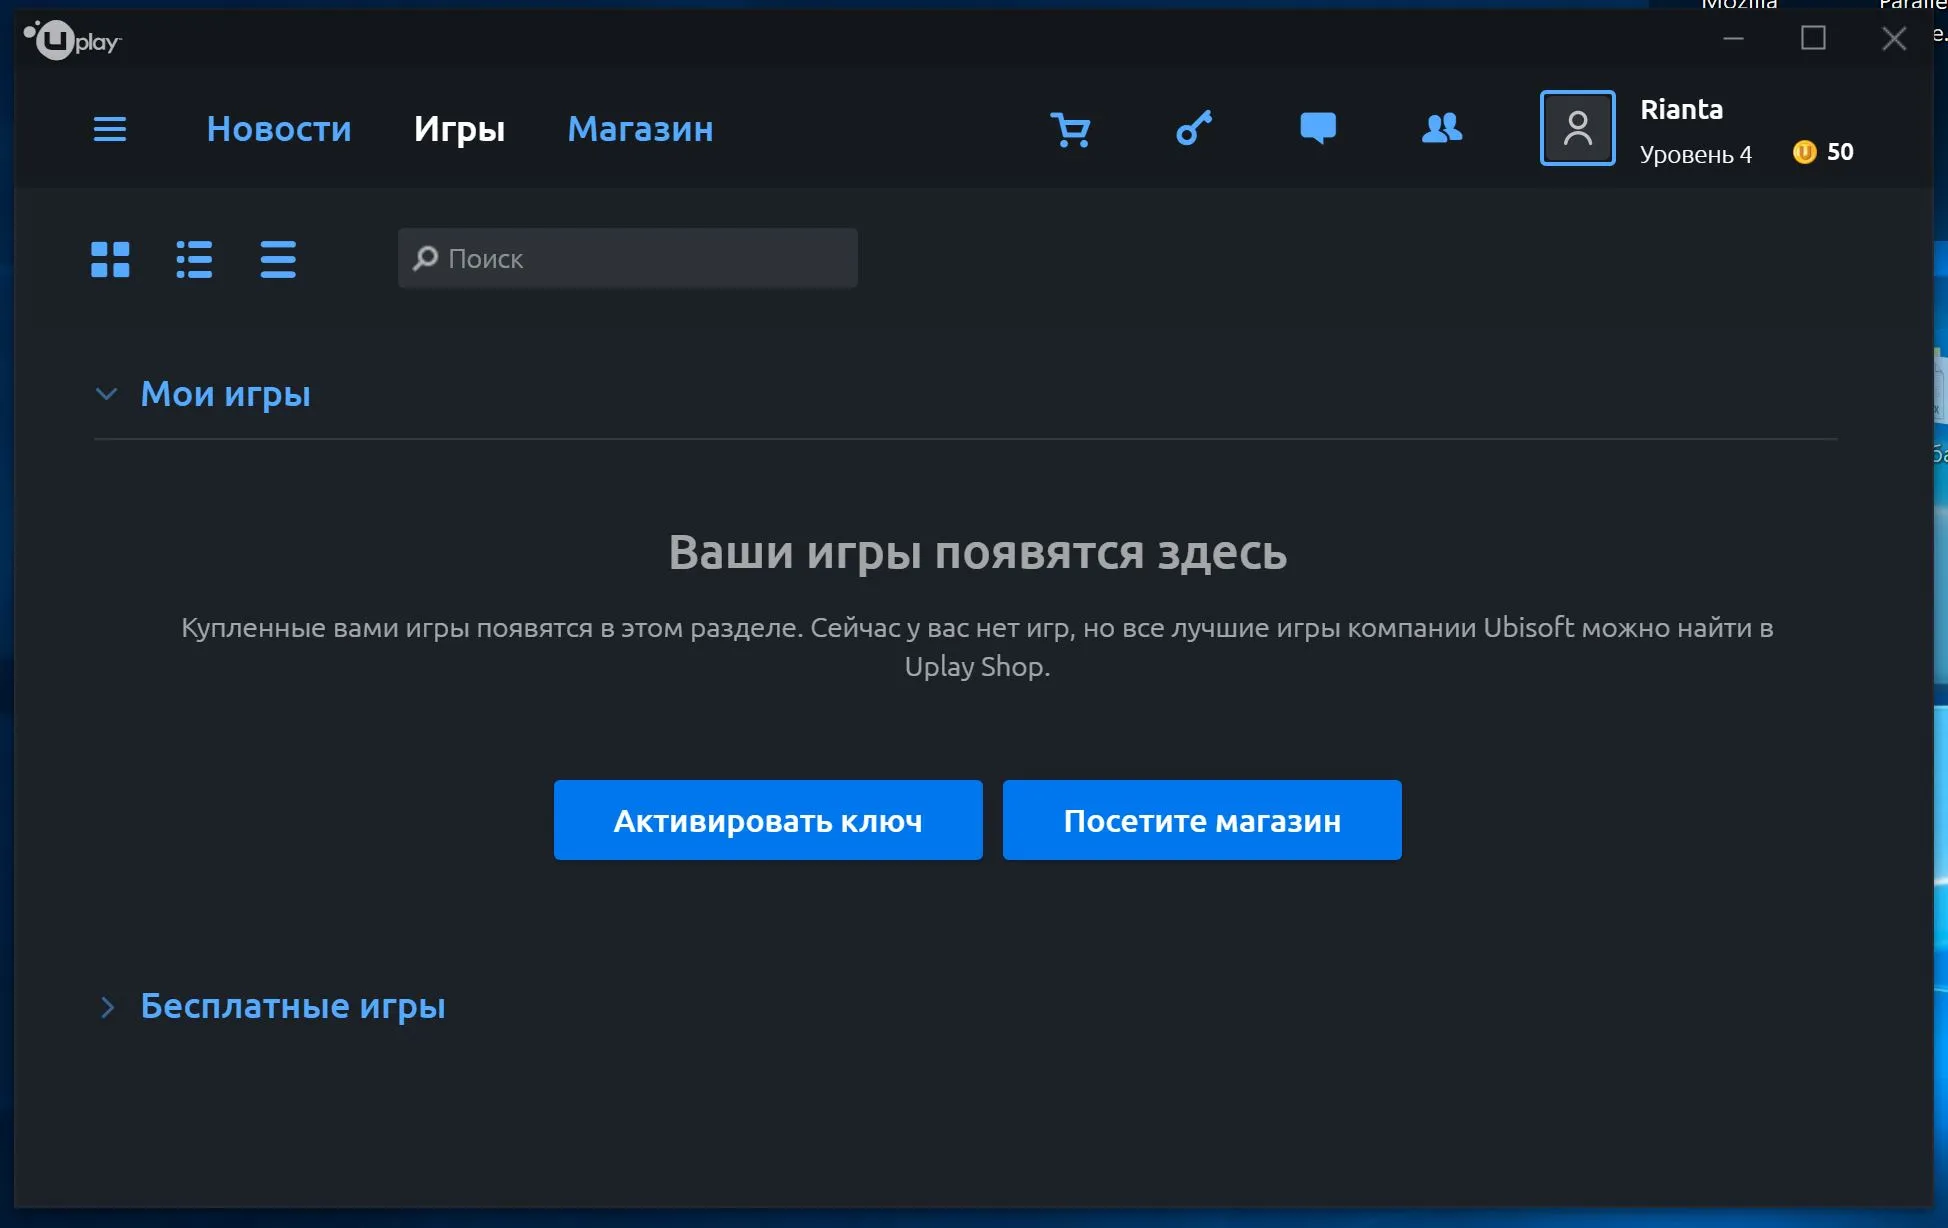Maximize the Uplay window

coord(1813,38)
